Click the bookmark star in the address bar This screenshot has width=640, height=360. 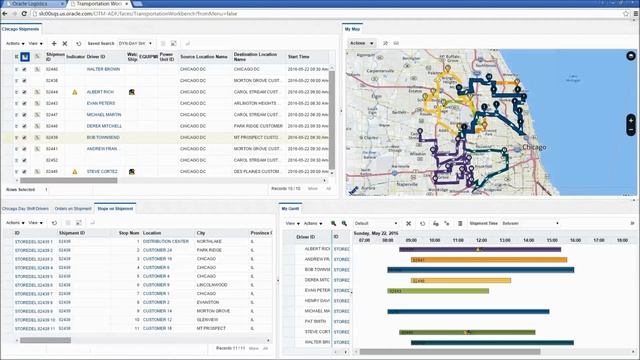(626, 13)
